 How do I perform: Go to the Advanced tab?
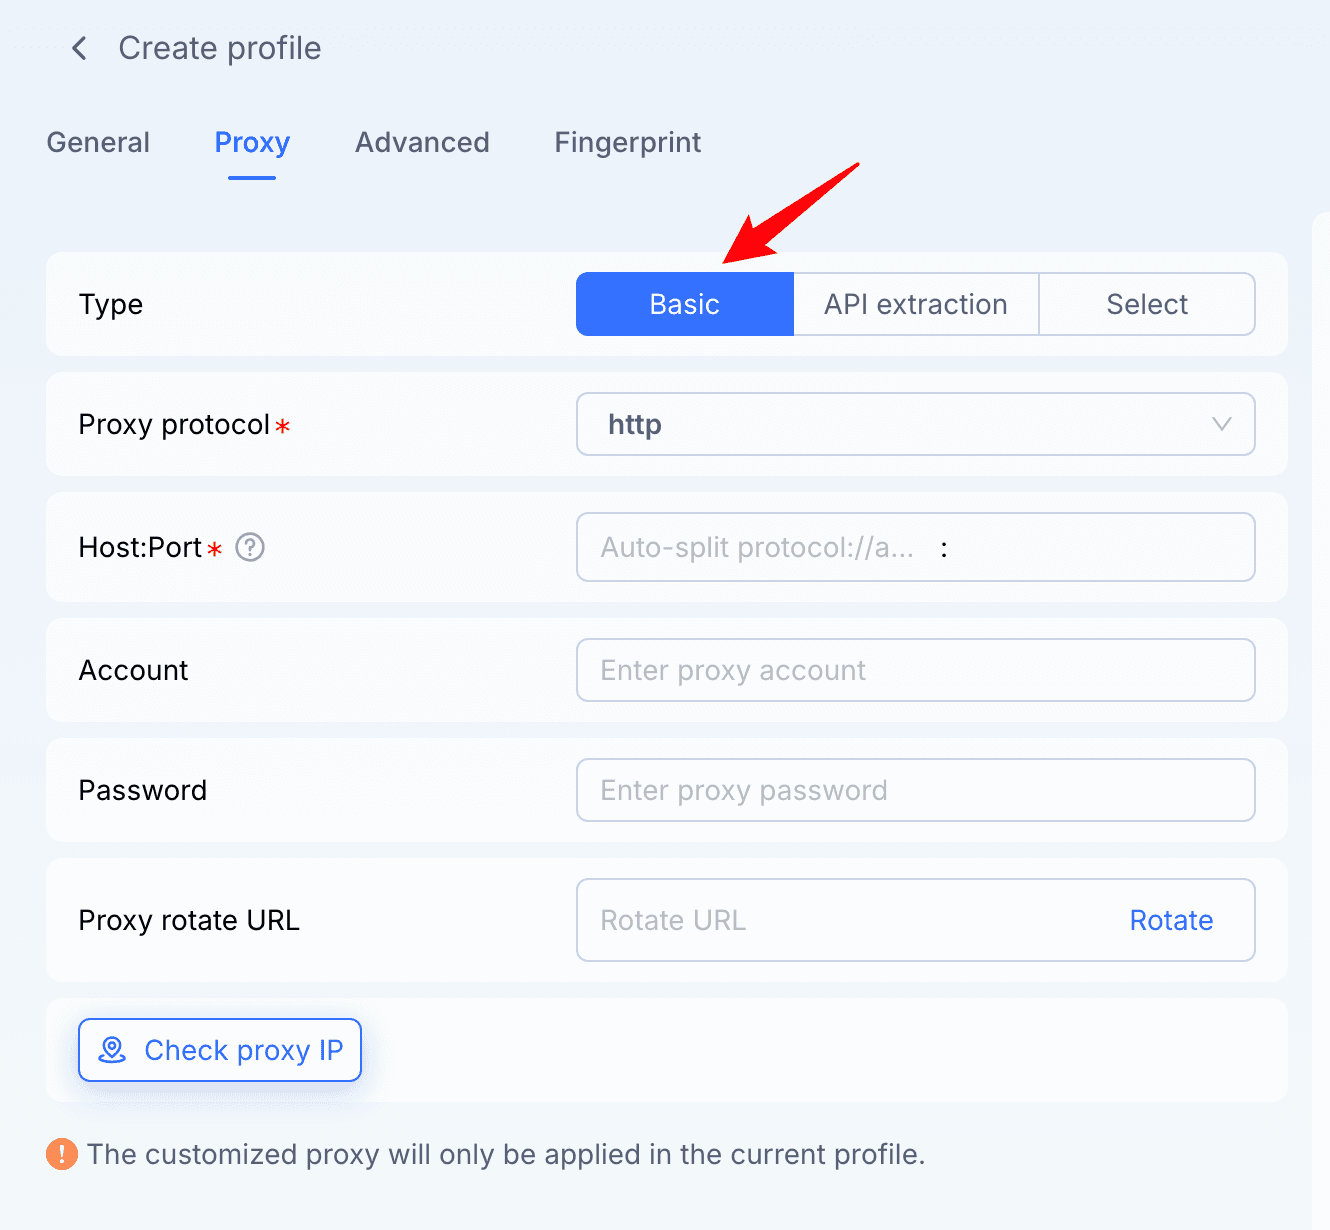tap(421, 142)
